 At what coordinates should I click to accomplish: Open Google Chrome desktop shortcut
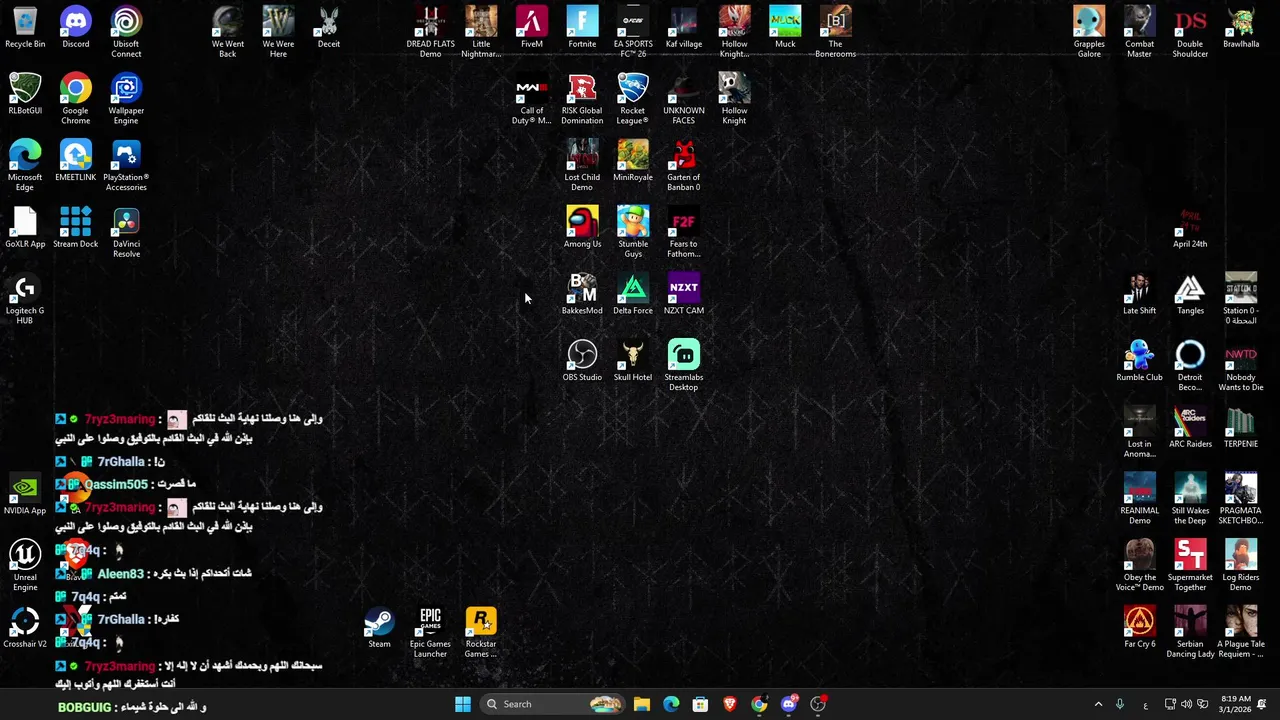[76, 99]
